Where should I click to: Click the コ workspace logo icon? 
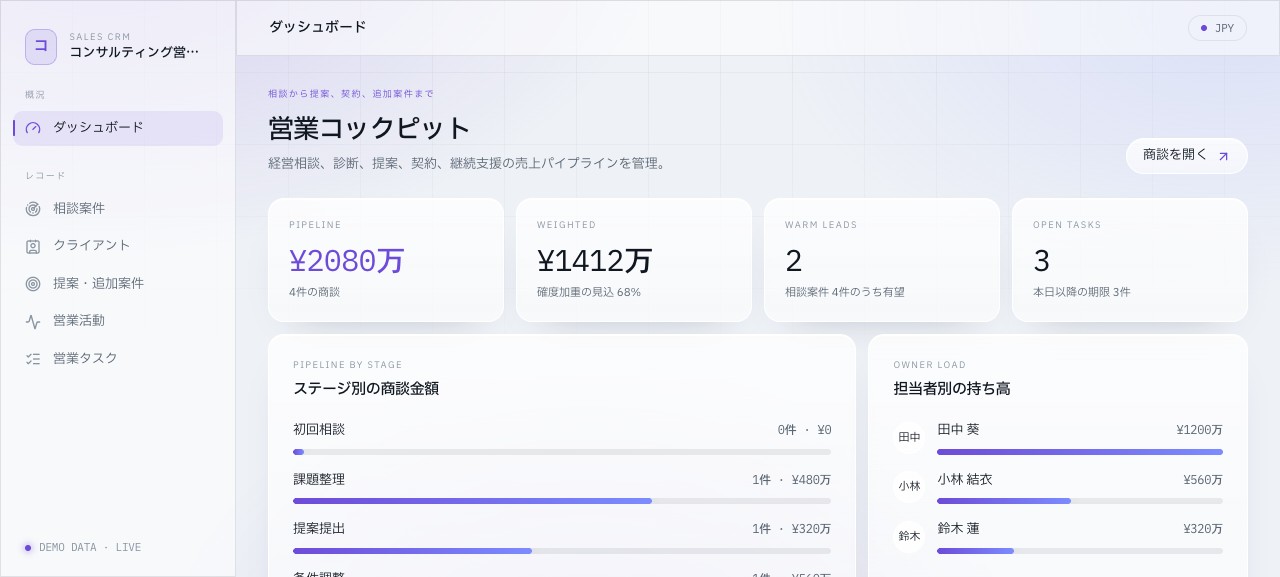pyautogui.click(x=41, y=47)
